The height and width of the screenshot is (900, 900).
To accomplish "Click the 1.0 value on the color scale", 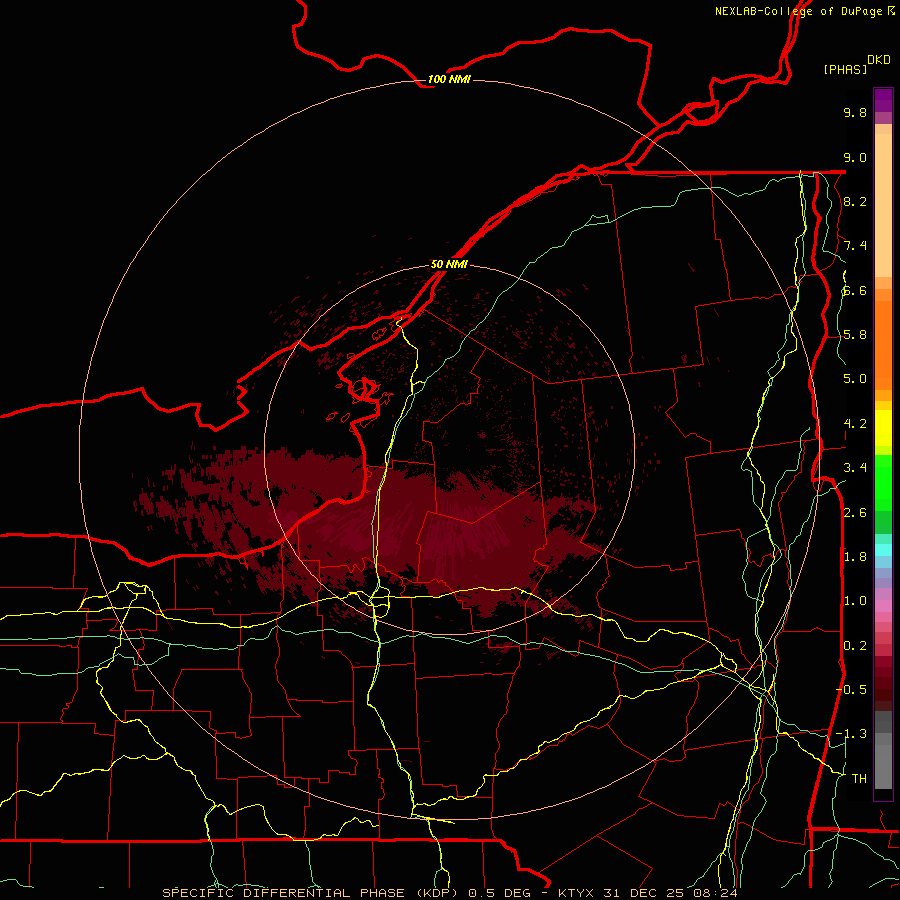I will (x=855, y=601).
